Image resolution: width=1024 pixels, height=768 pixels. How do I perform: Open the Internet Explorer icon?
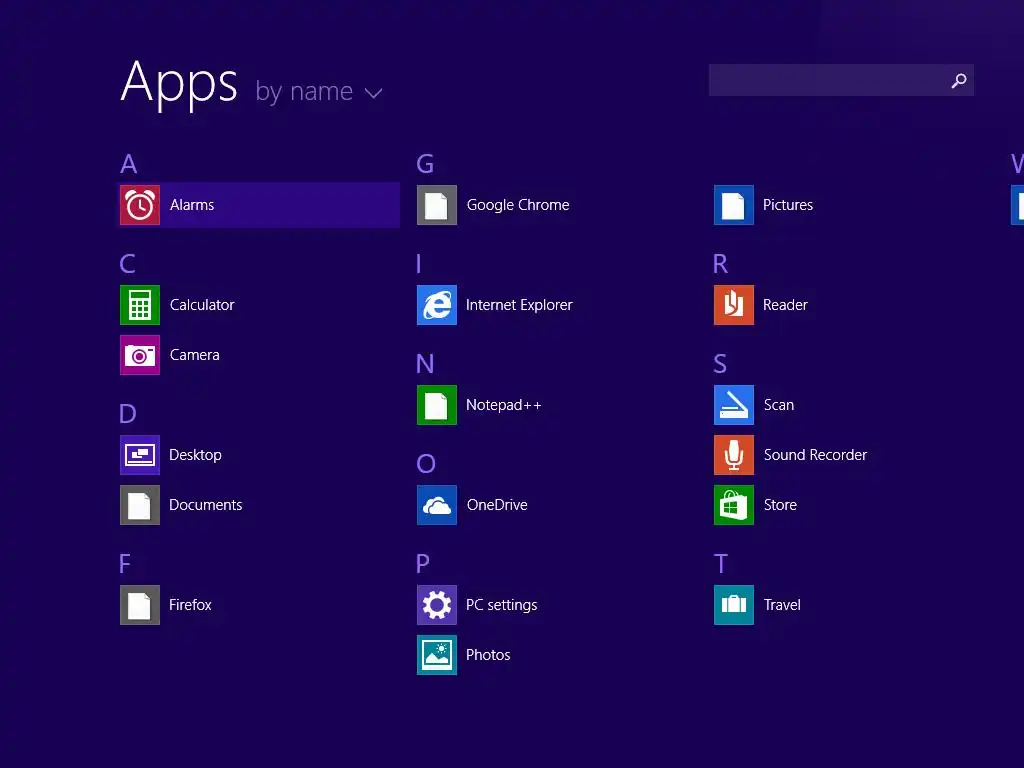[x=437, y=305]
